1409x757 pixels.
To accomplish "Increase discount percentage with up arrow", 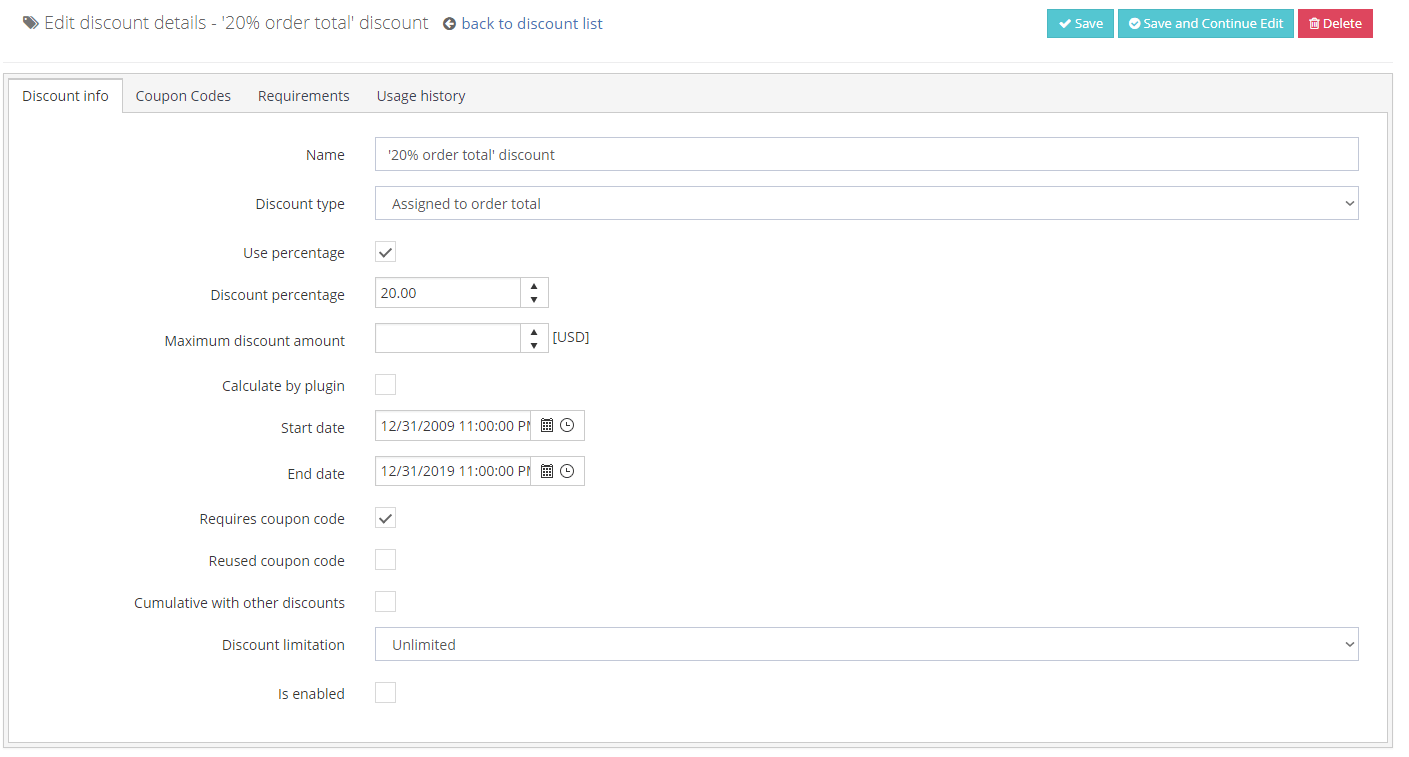I will click(534, 286).
